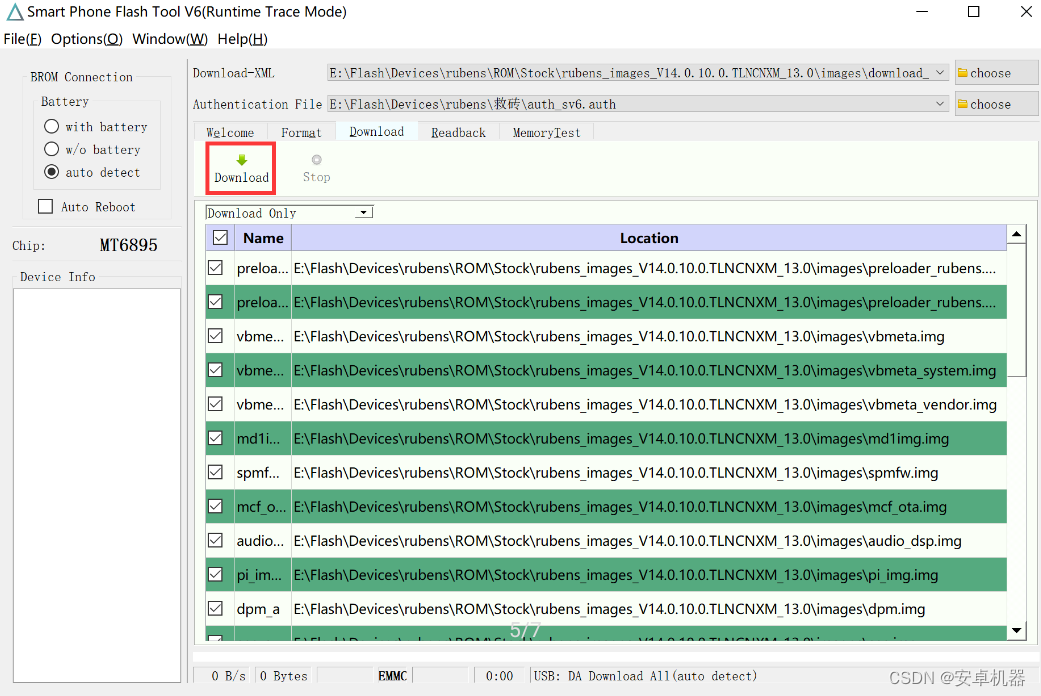The width and height of the screenshot is (1041, 696).
Task: Click the EMMC status bar entry
Action: point(392,675)
